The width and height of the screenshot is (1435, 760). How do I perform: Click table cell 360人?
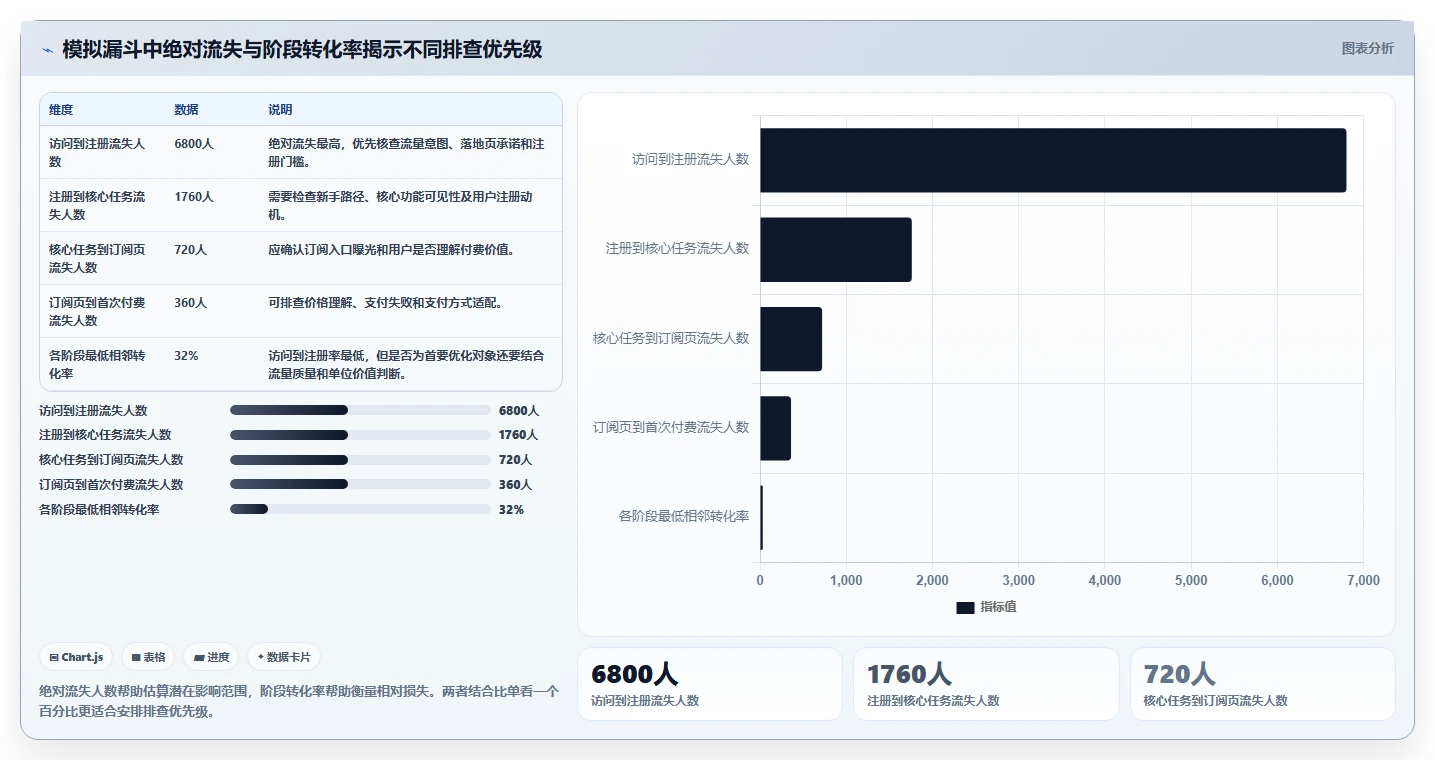(x=190, y=303)
